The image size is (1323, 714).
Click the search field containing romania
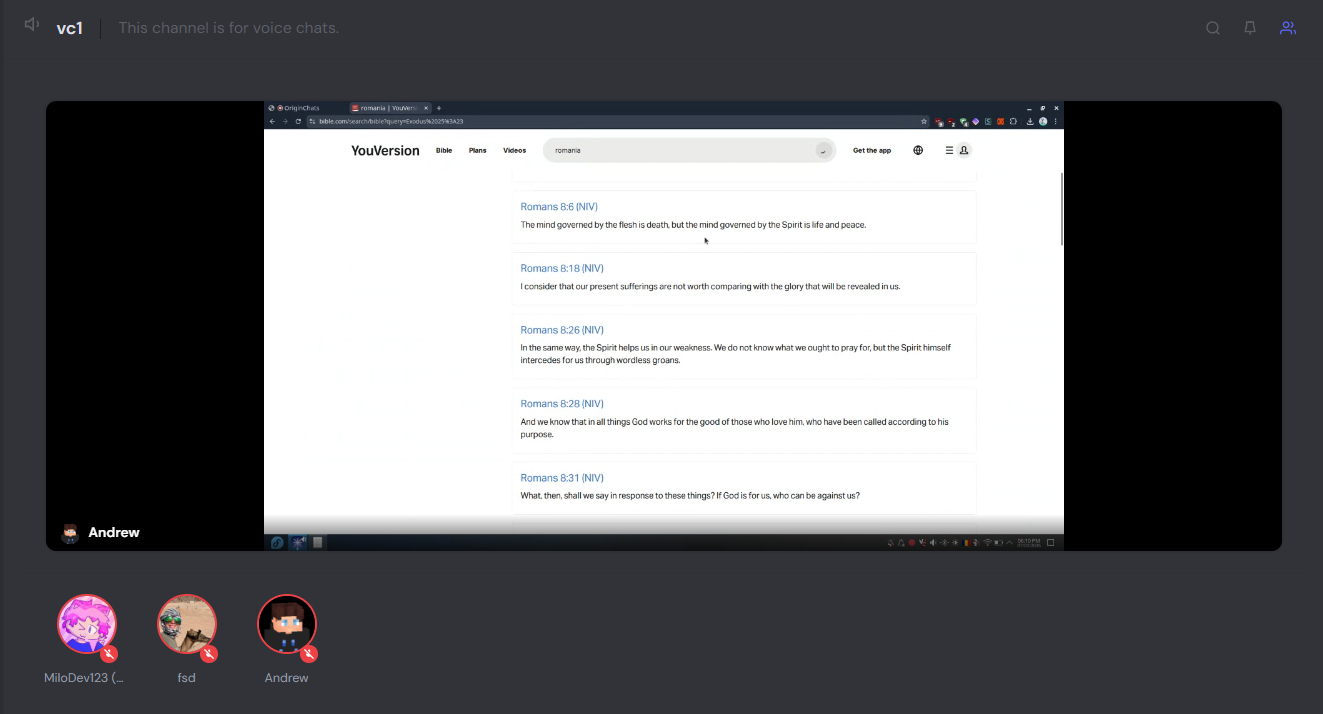[x=689, y=151]
